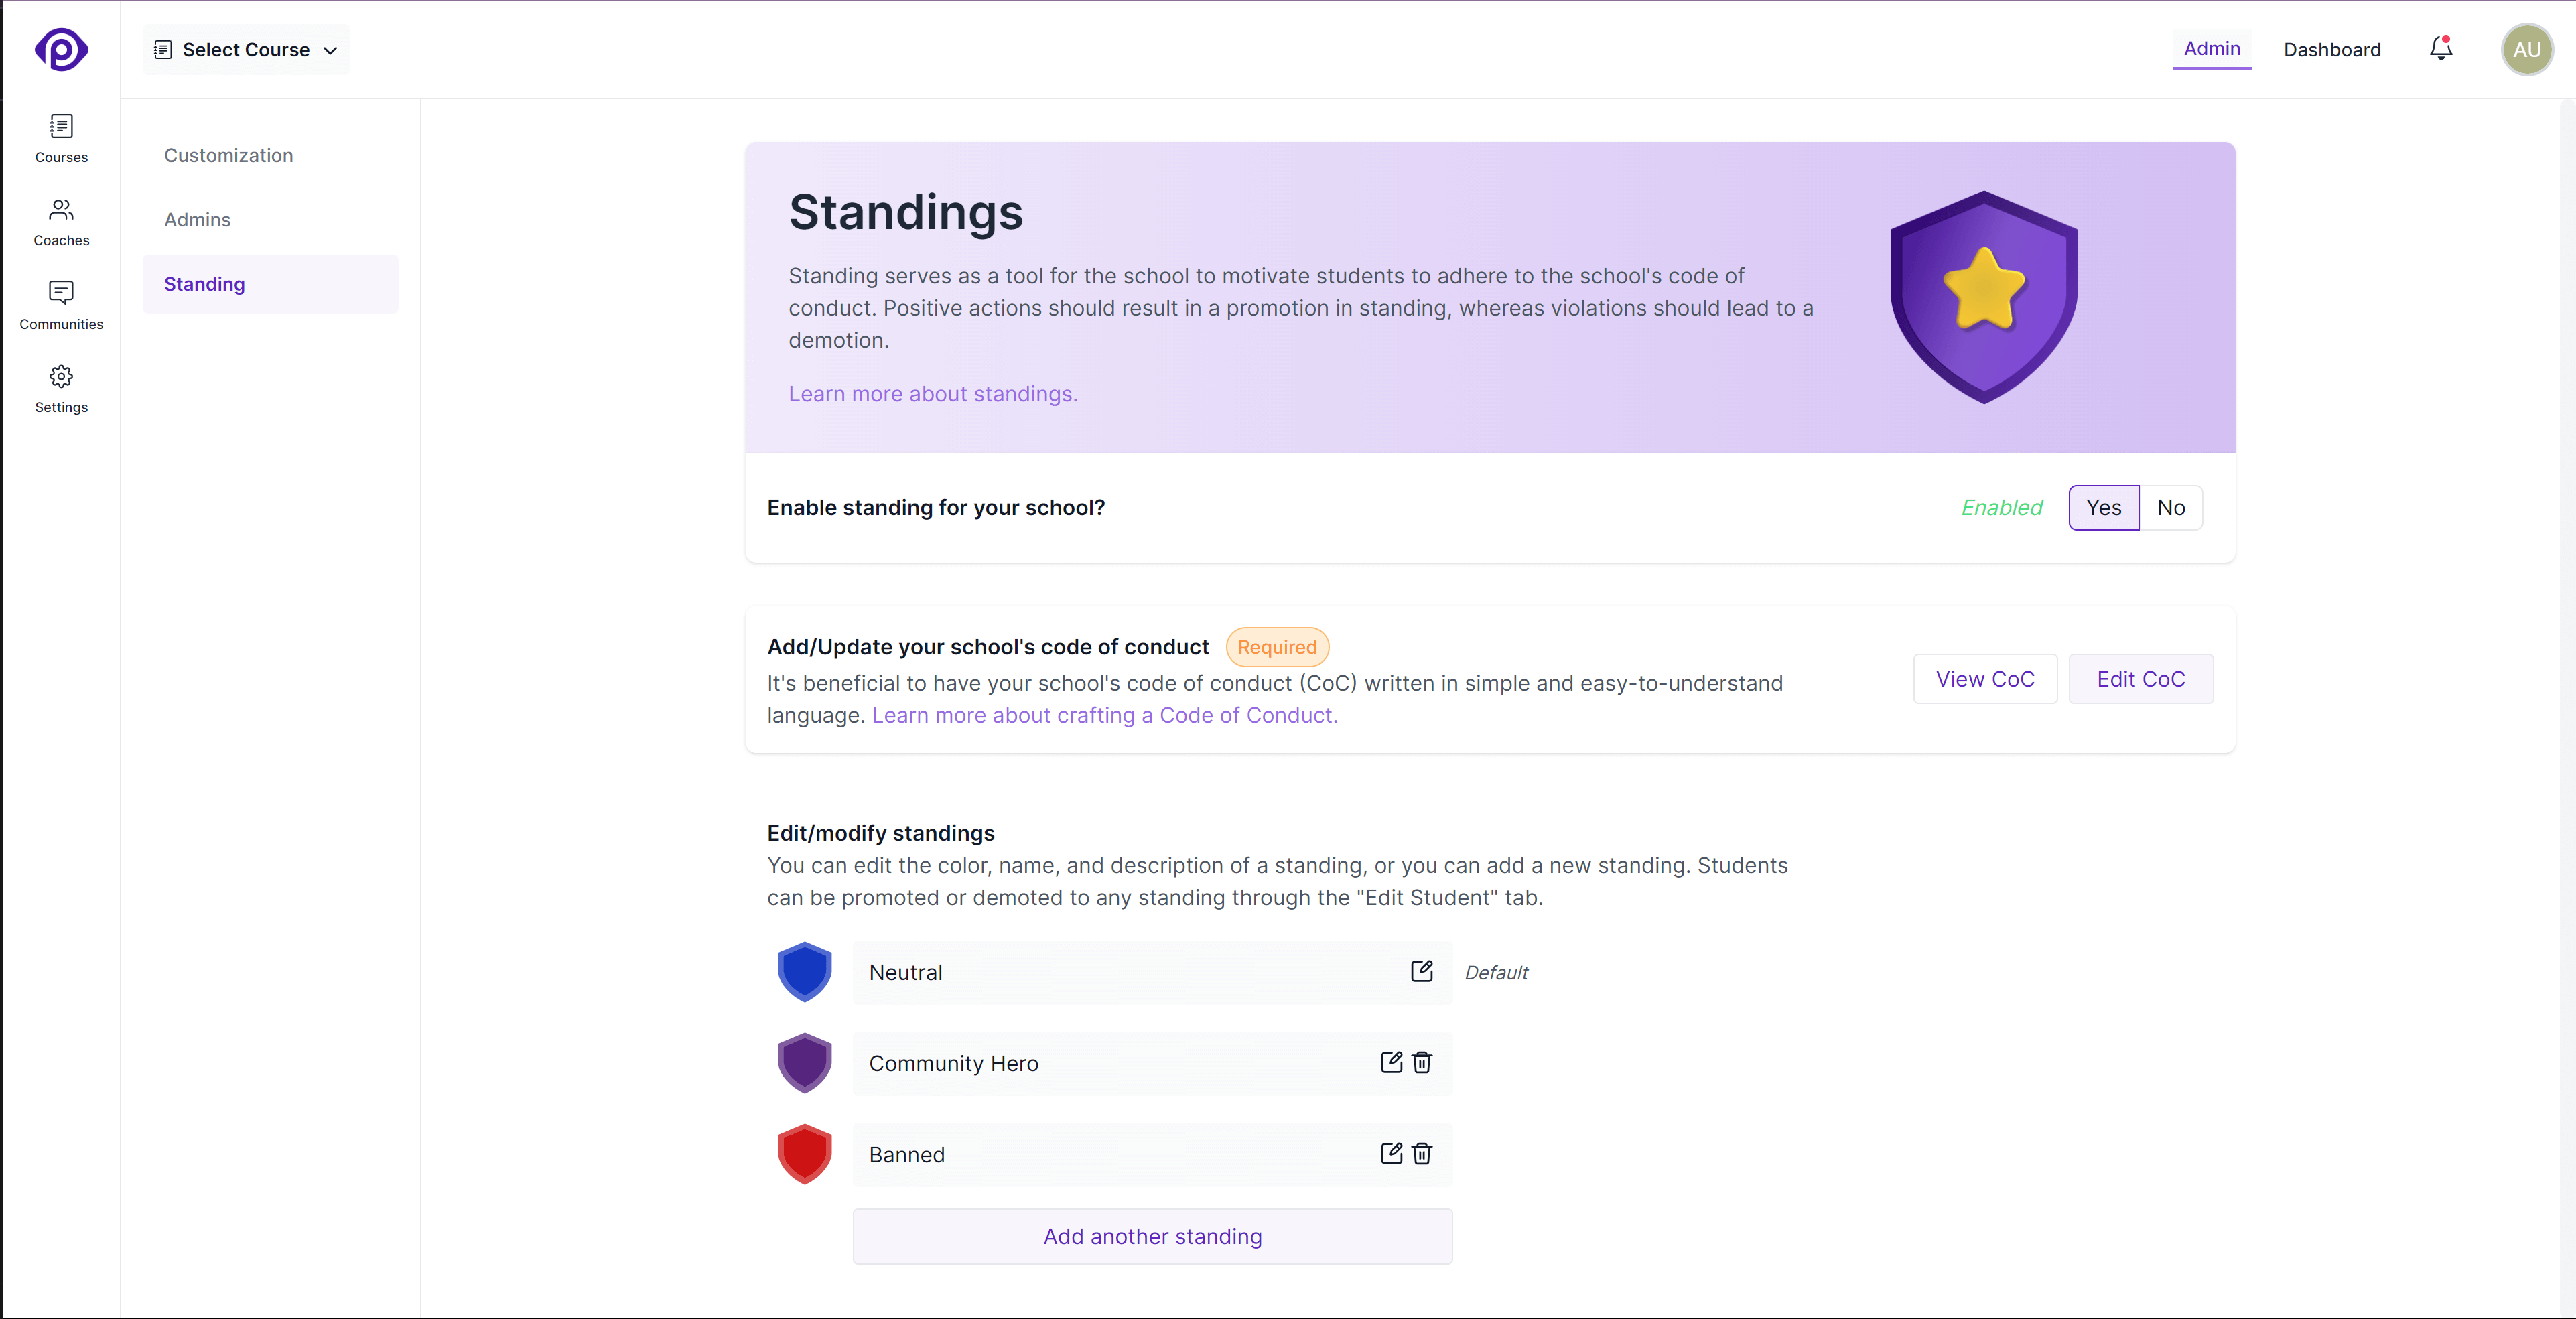The width and height of the screenshot is (2576, 1319).
Task: Disable standing by clicking No
Action: pyautogui.click(x=2172, y=507)
